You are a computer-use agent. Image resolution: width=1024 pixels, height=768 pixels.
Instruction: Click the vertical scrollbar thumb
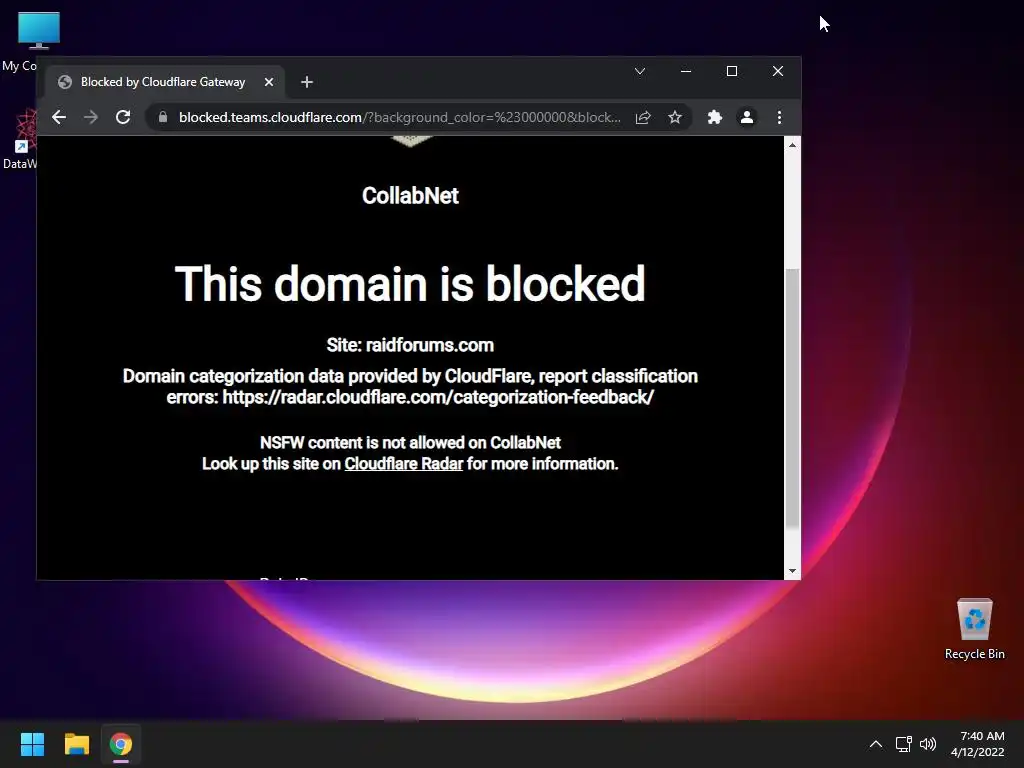[x=792, y=398]
